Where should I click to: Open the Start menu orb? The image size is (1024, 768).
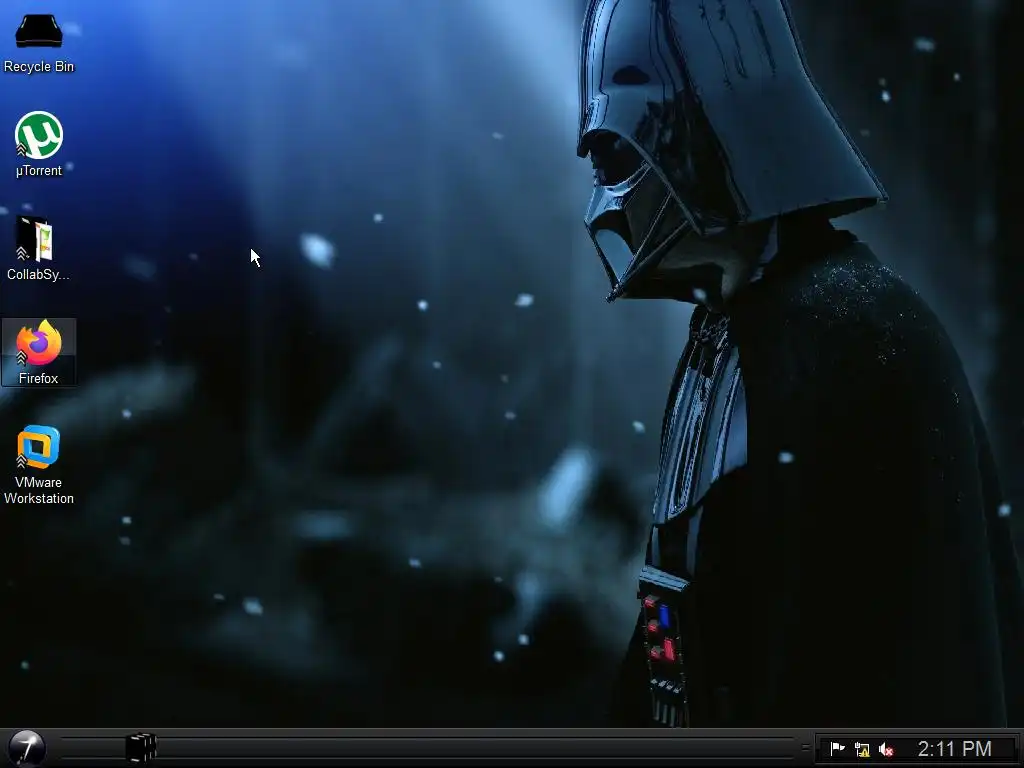coord(27,748)
